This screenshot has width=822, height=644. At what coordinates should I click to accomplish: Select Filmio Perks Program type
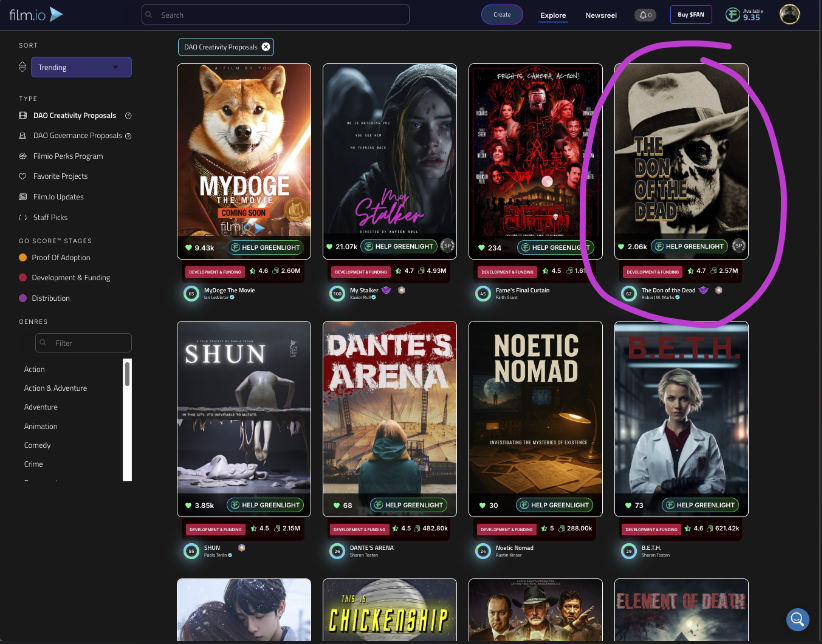coord(68,156)
